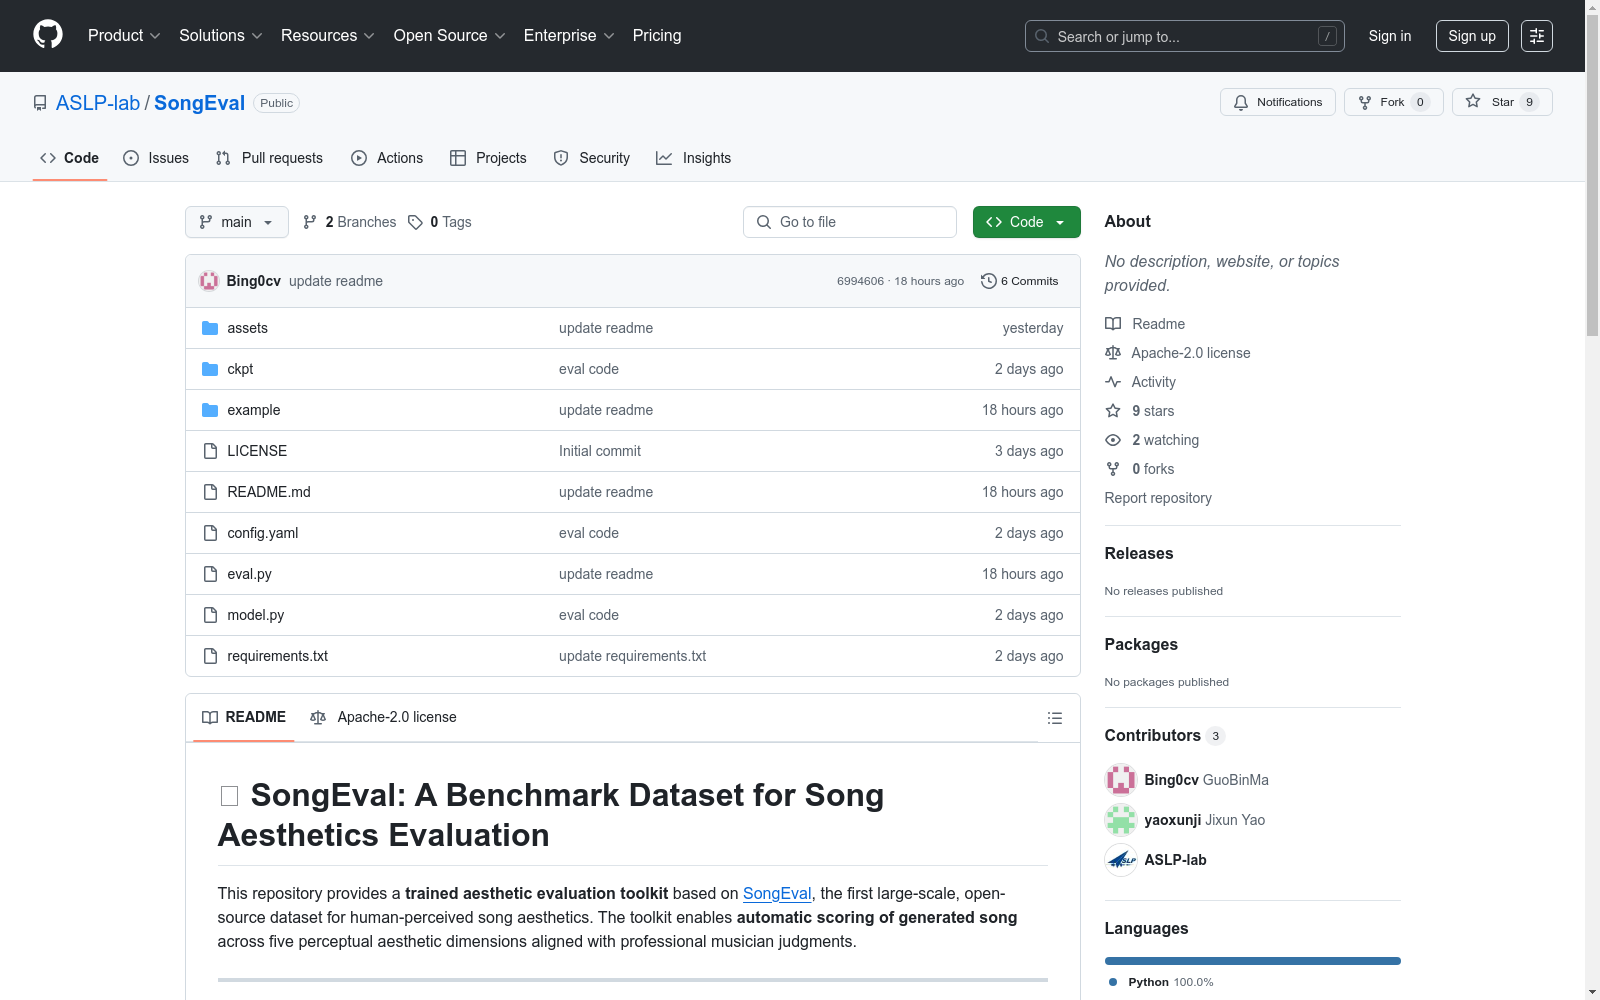Click the Pricing link

[x=657, y=36]
